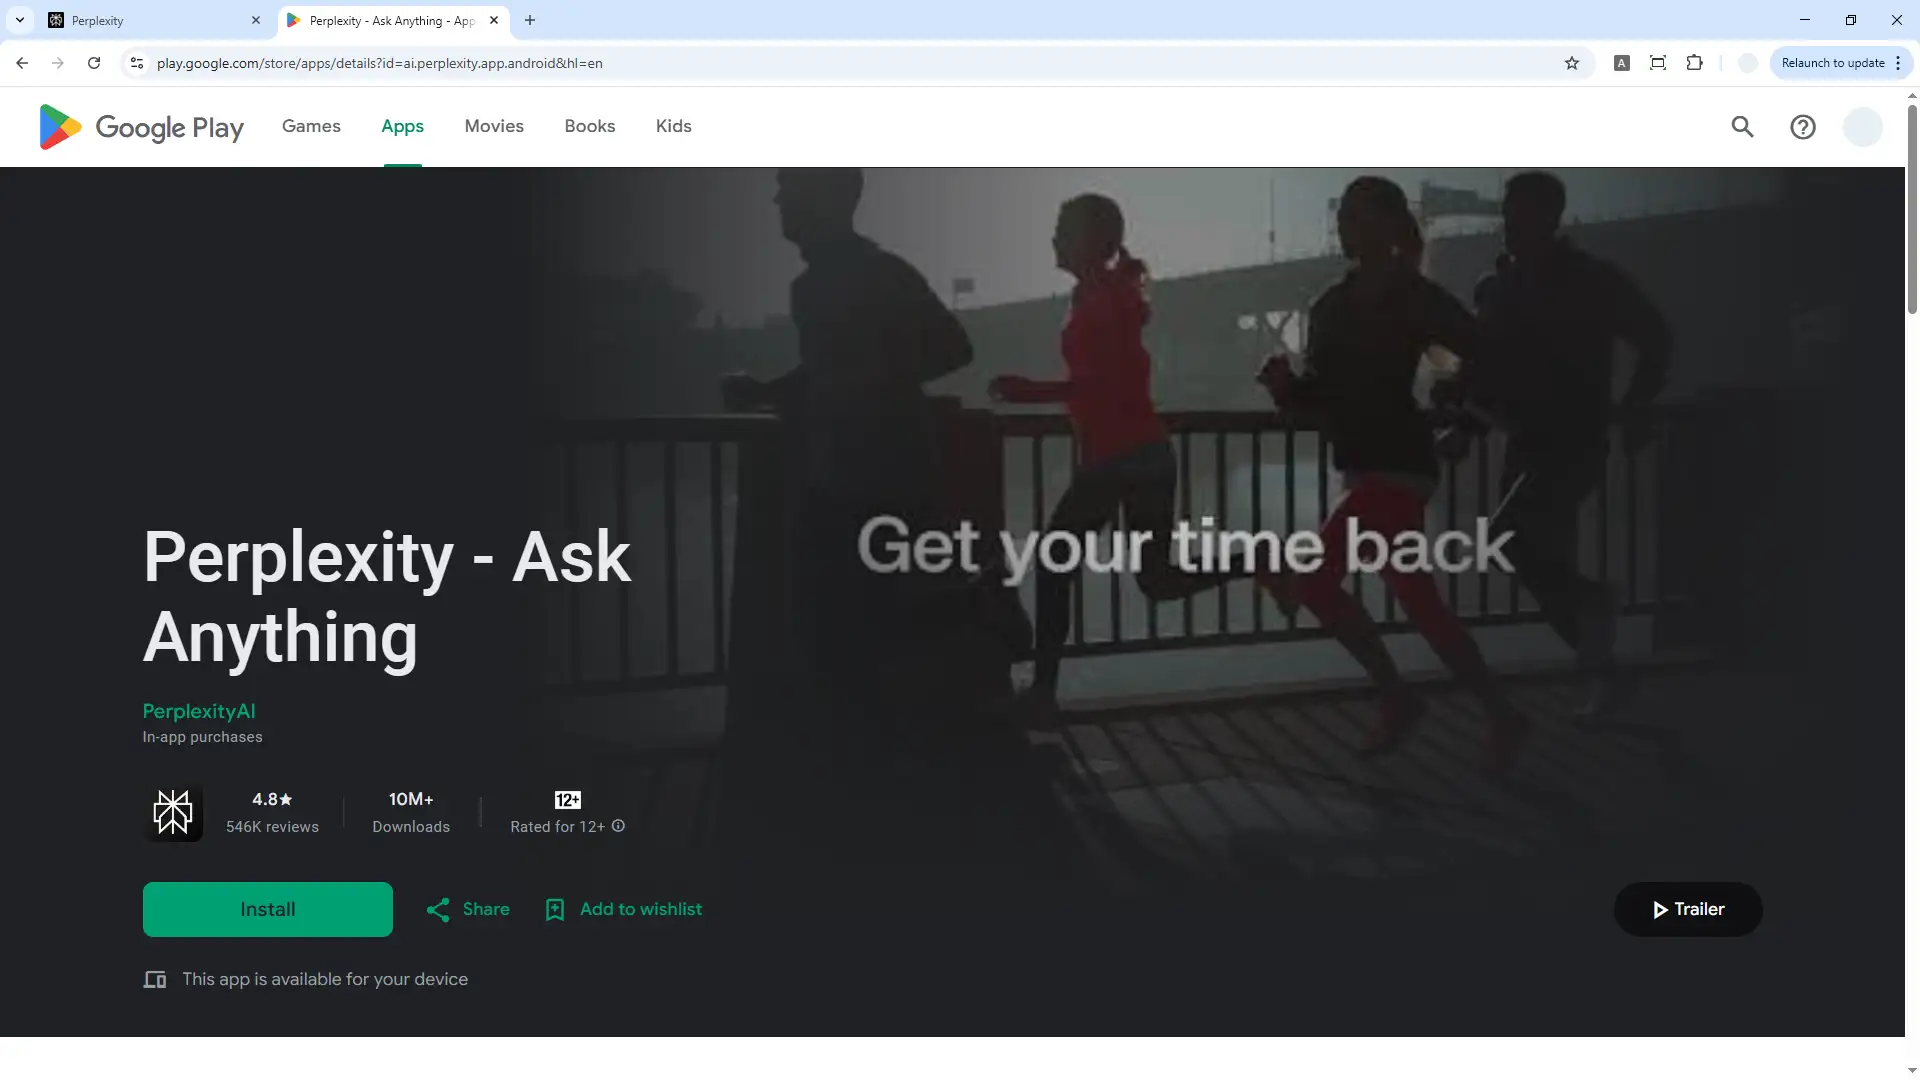Bookmark this page with the star icon
The height and width of the screenshot is (1080, 1920).
[1572, 62]
